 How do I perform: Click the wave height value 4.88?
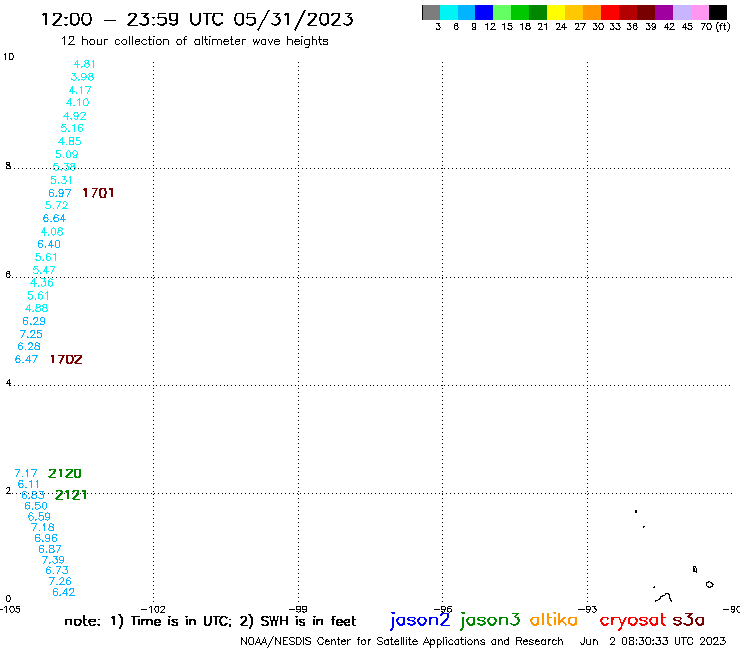(36, 308)
